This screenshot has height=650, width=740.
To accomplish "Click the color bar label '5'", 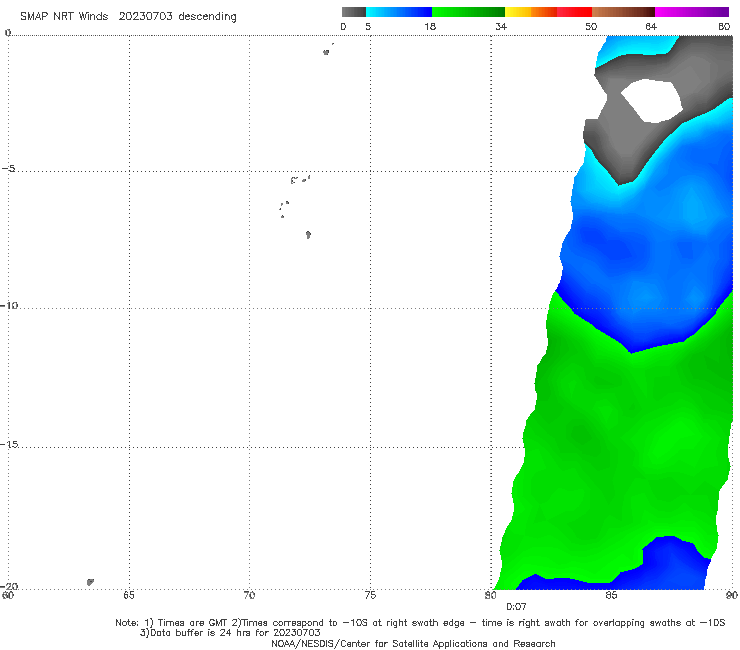I will tap(368, 27).
